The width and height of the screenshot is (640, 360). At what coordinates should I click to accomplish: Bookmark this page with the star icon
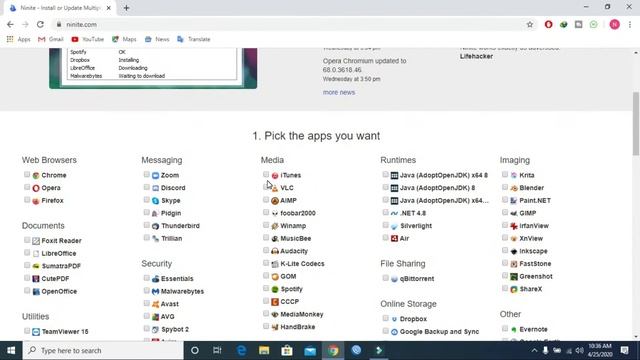click(x=530, y=24)
